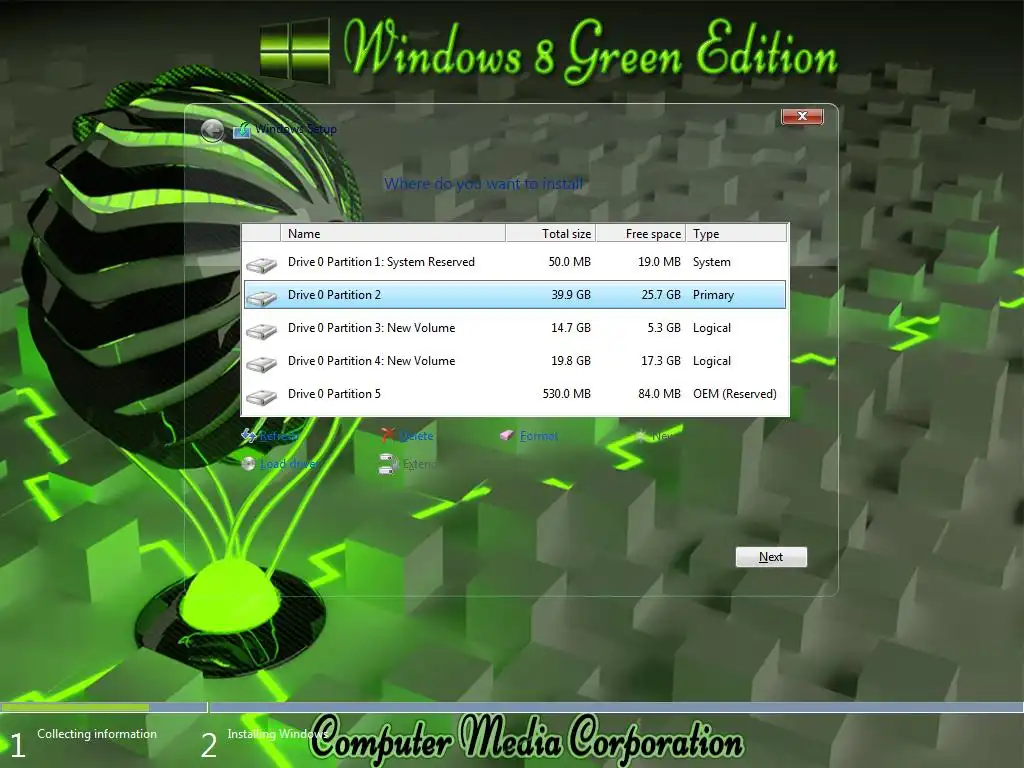Screen dimensions: 1024x768
Task: Click the Format link
Action: tap(539, 436)
